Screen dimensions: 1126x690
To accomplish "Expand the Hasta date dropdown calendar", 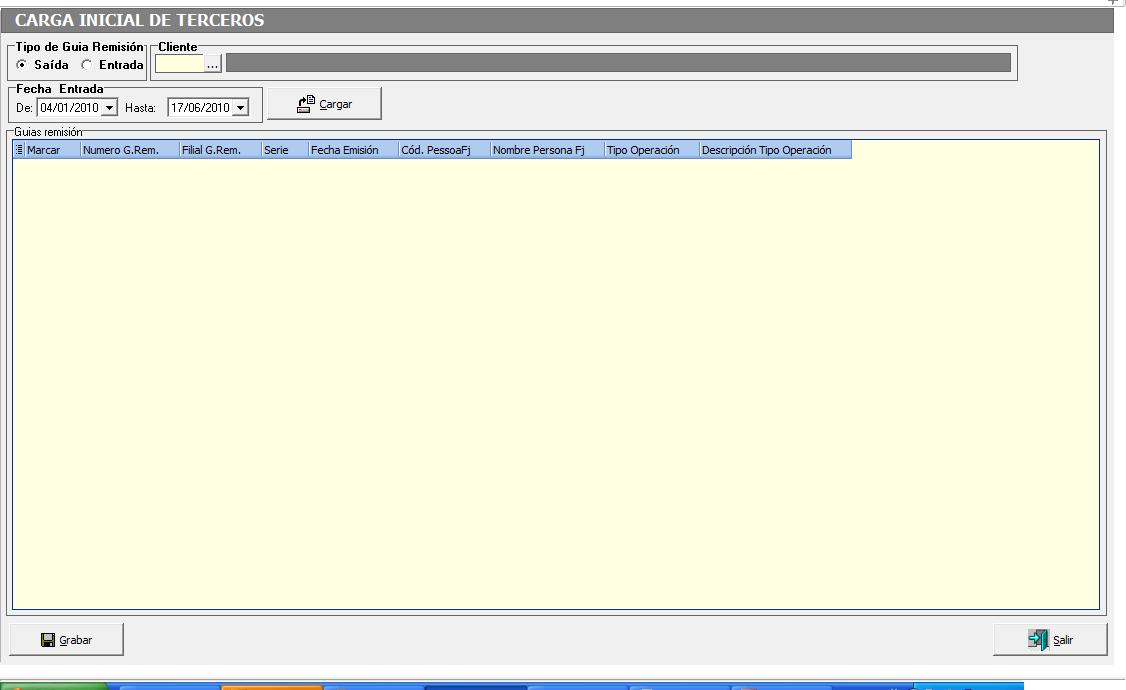I will pos(240,108).
